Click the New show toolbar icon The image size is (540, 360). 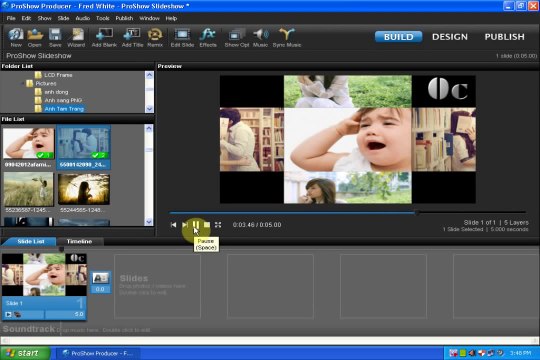[16, 38]
